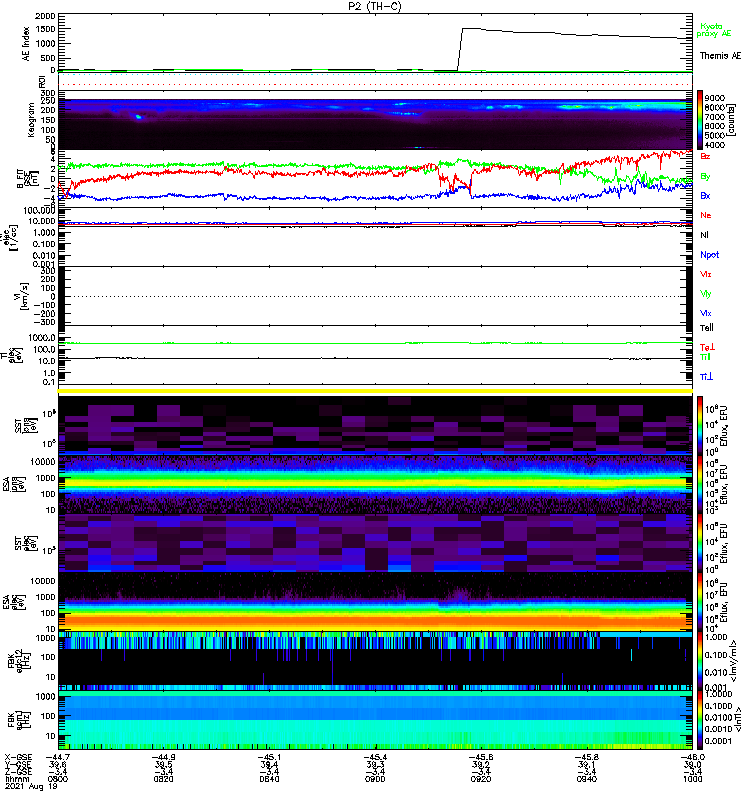Screen dimensions: 750x800
Task: Select the black Ni density legend label
Action: click(704, 235)
